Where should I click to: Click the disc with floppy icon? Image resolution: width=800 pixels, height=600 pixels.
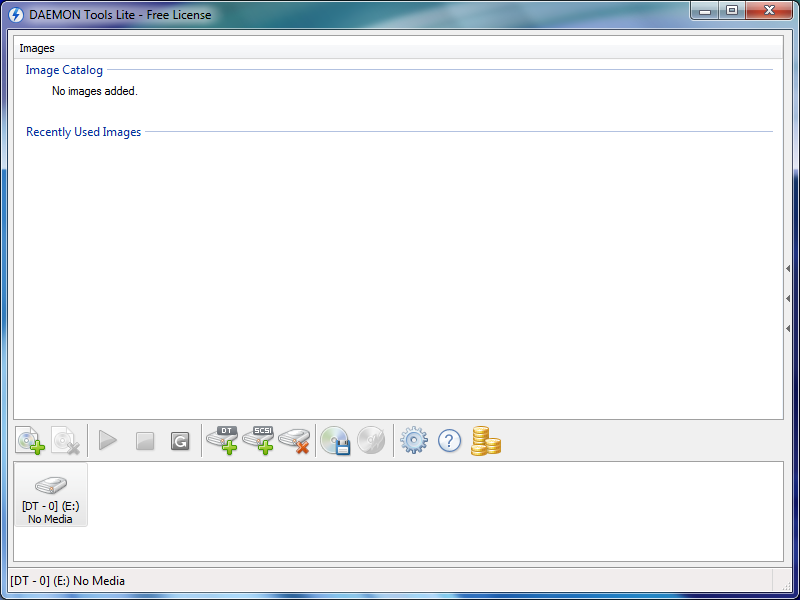click(335, 440)
